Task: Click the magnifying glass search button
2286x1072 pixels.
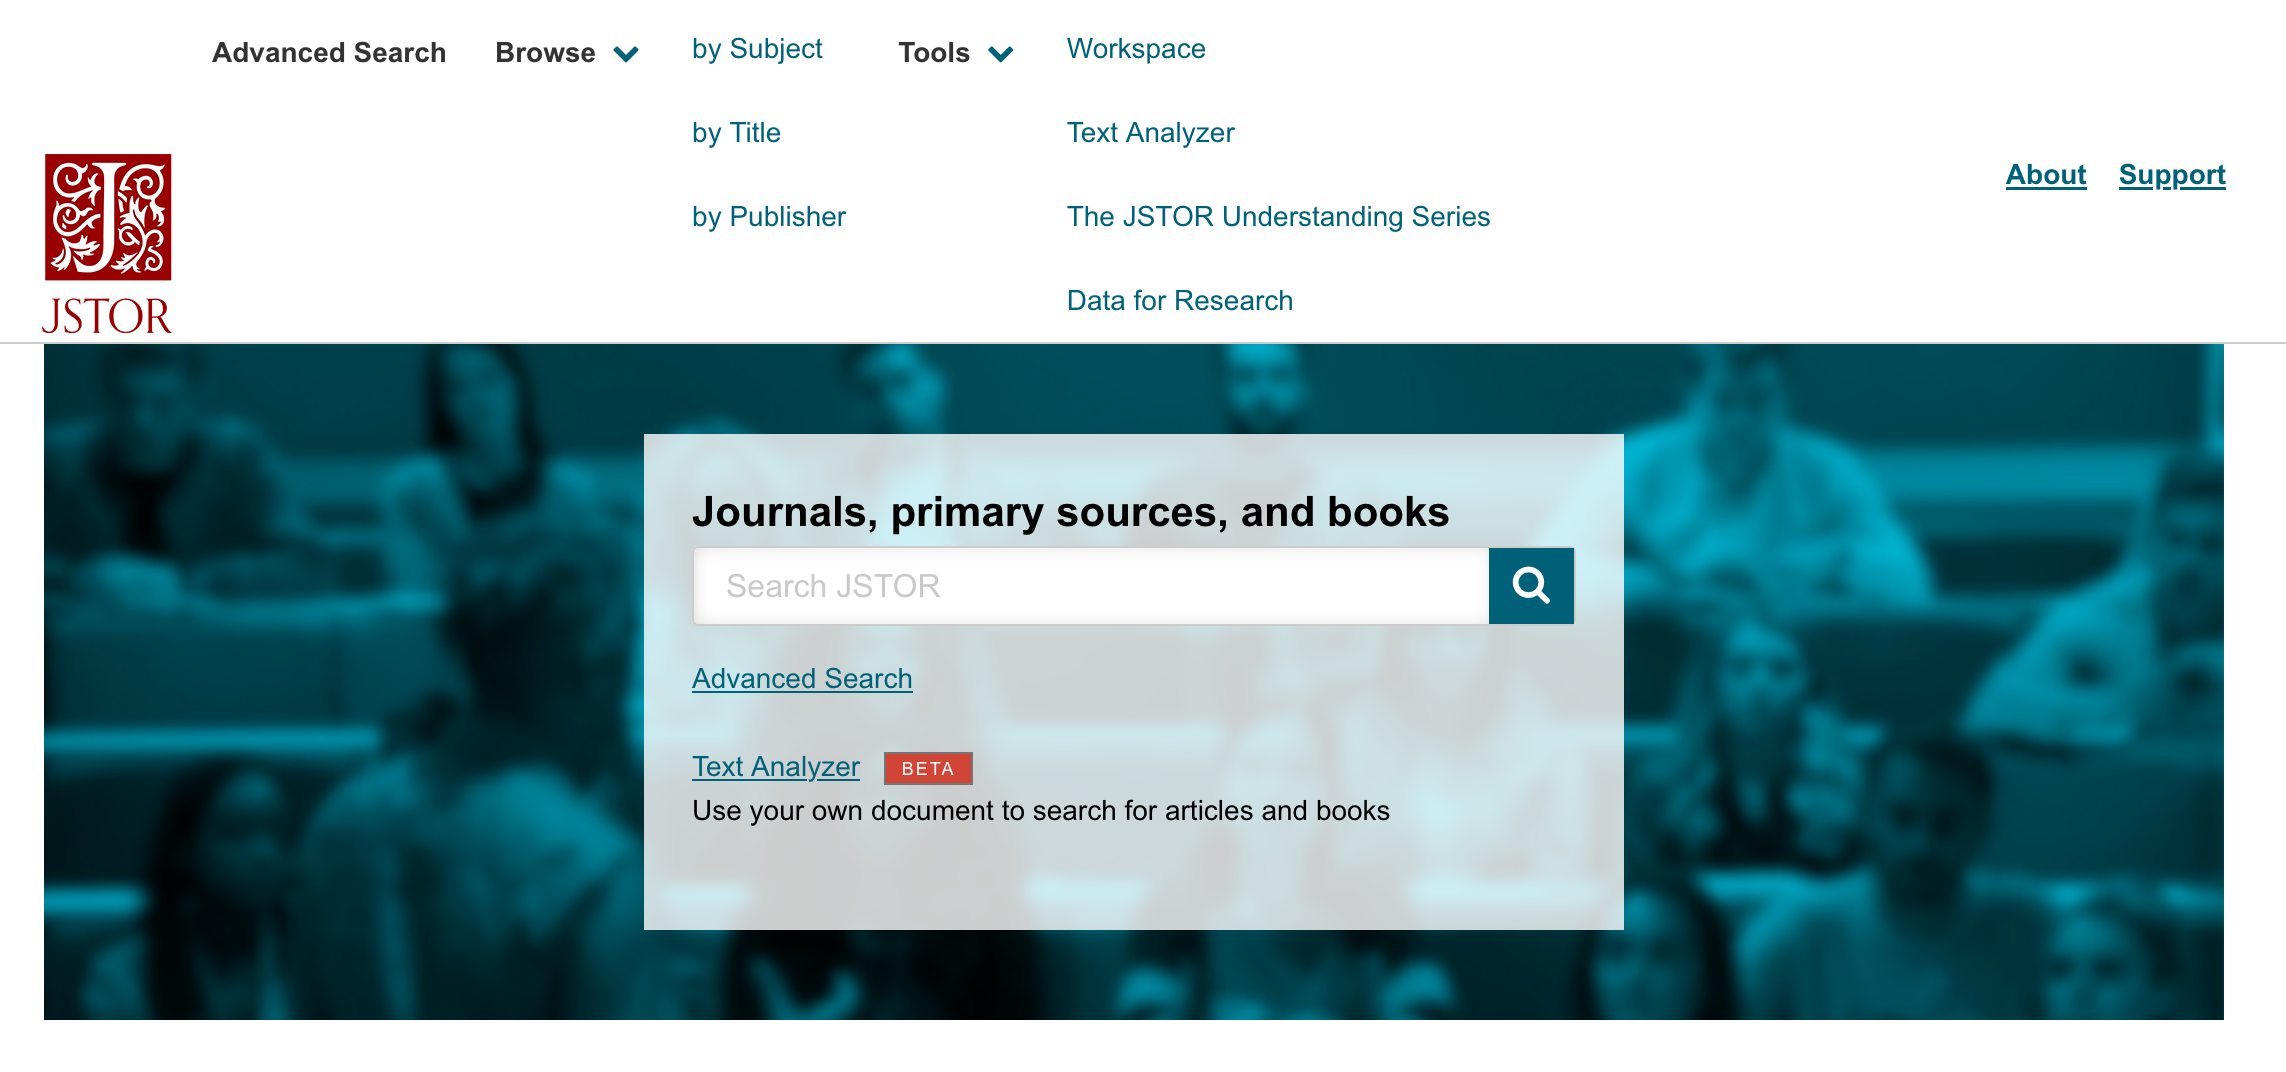Action: (x=1531, y=586)
